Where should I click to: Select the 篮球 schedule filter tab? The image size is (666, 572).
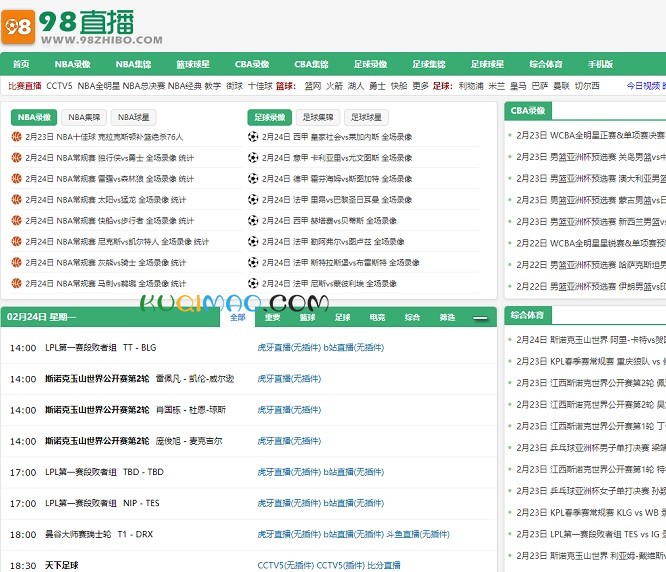pyautogui.click(x=307, y=317)
